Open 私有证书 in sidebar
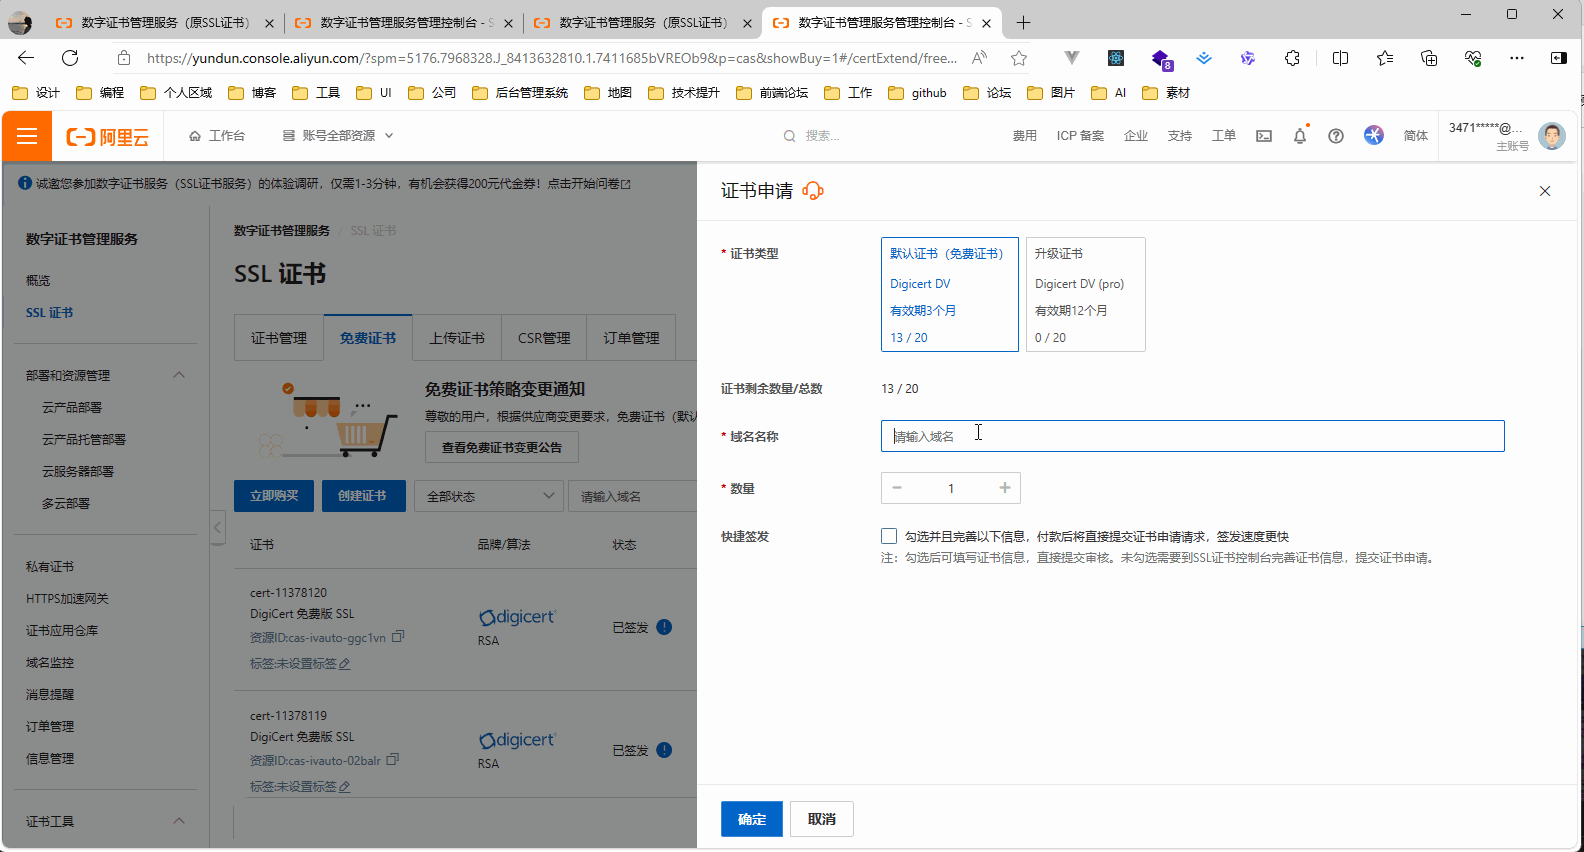Screen dimensions: 1584x852 tap(50, 567)
